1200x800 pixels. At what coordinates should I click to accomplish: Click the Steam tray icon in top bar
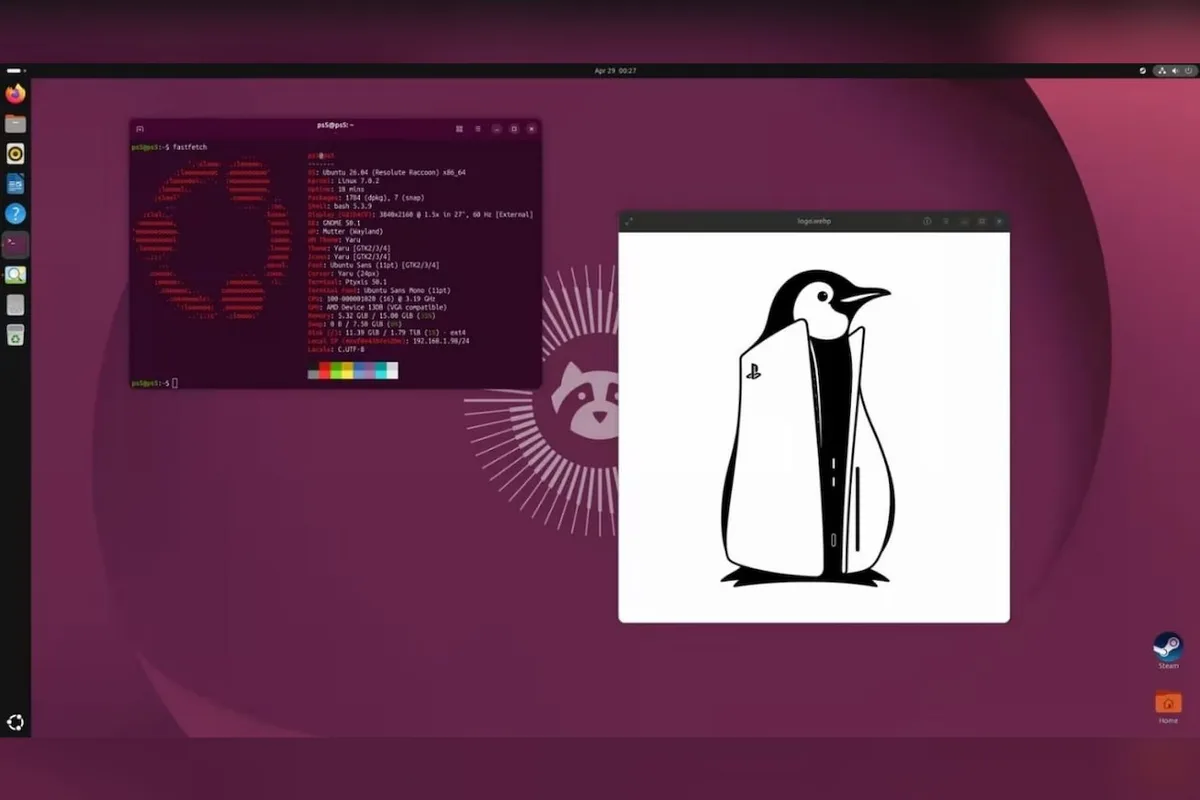[x=1143, y=71]
